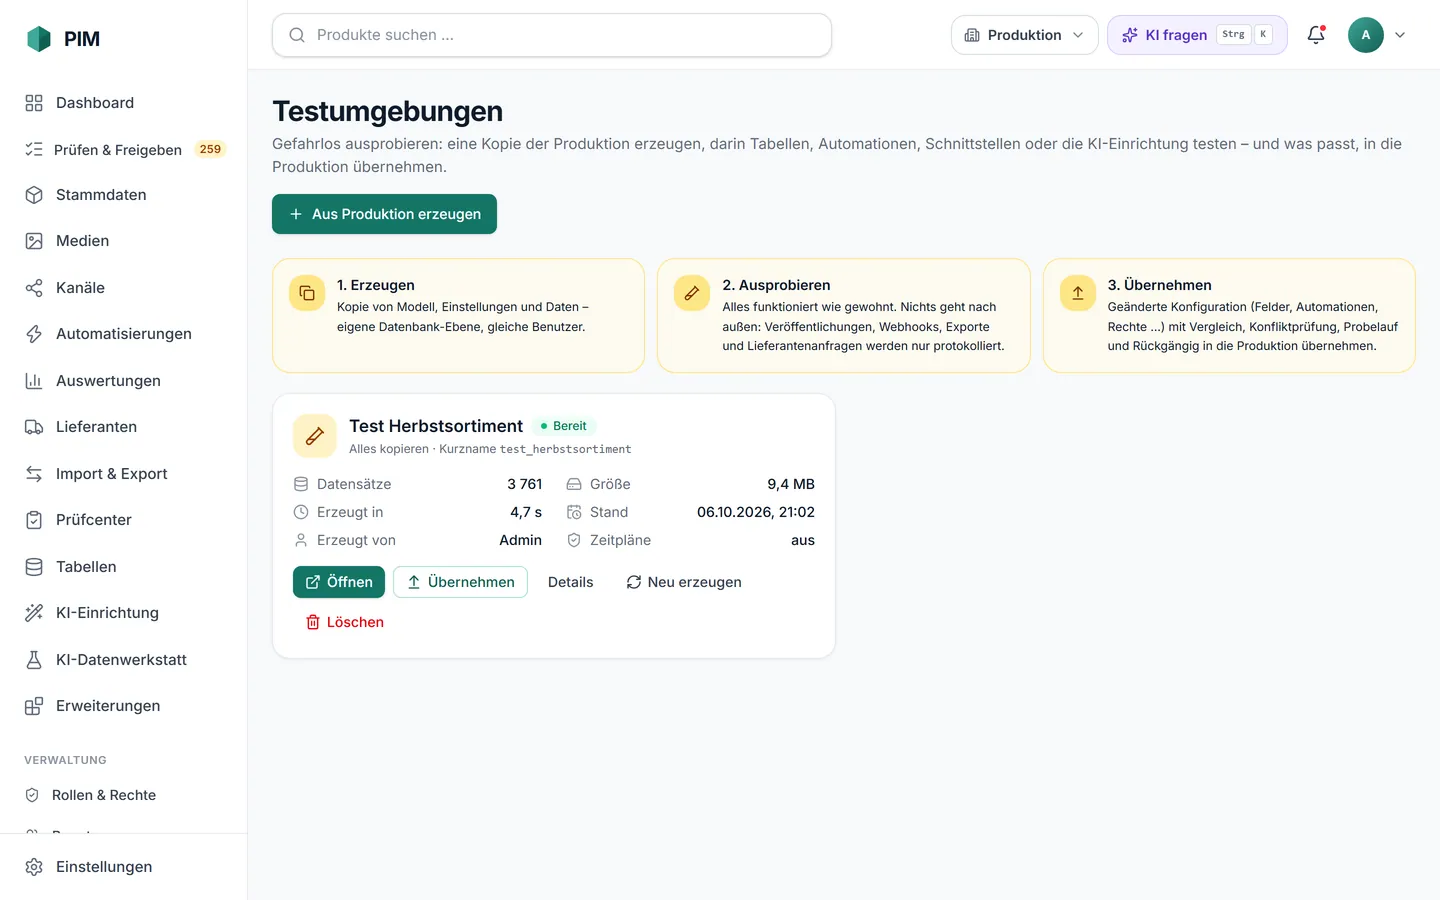Click the Lieferanten truck icon

pyautogui.click(x=34, y=427)
